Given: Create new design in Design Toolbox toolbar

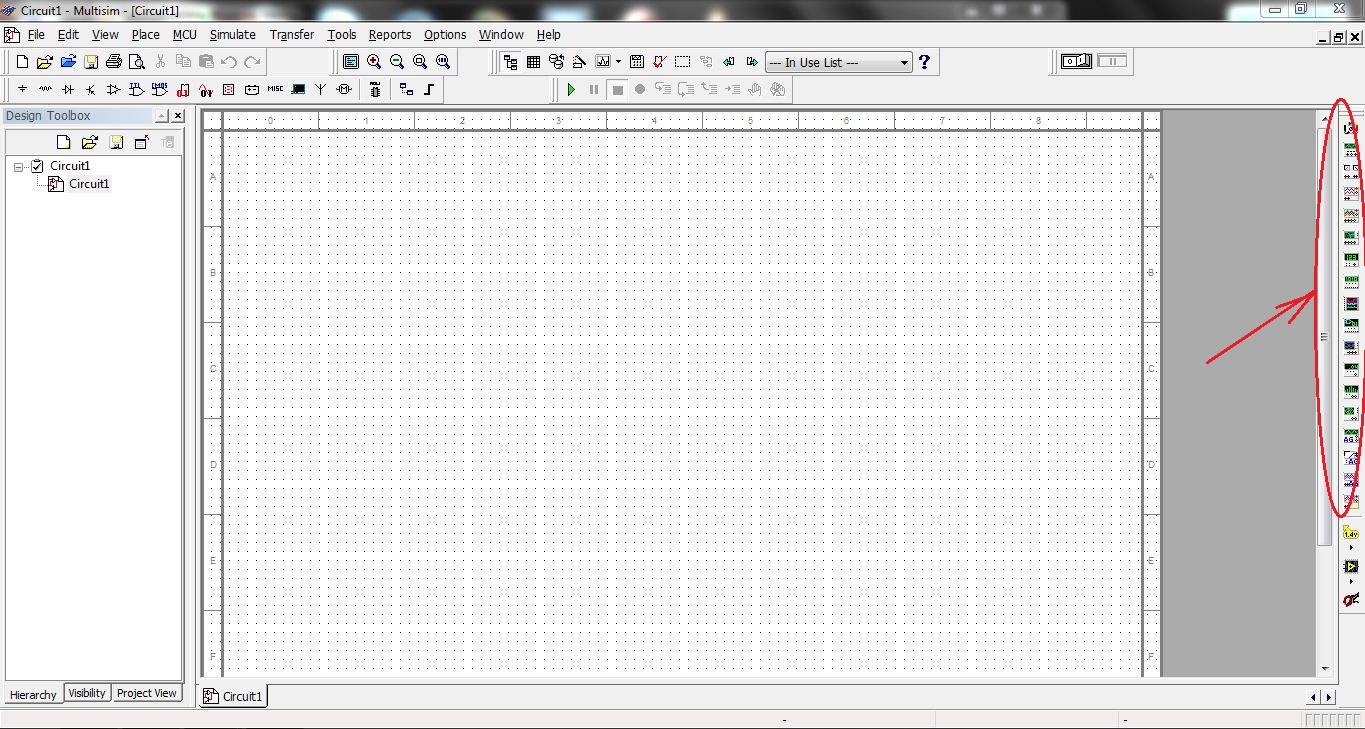Looking at the screenshot, I should click(64, 142).
